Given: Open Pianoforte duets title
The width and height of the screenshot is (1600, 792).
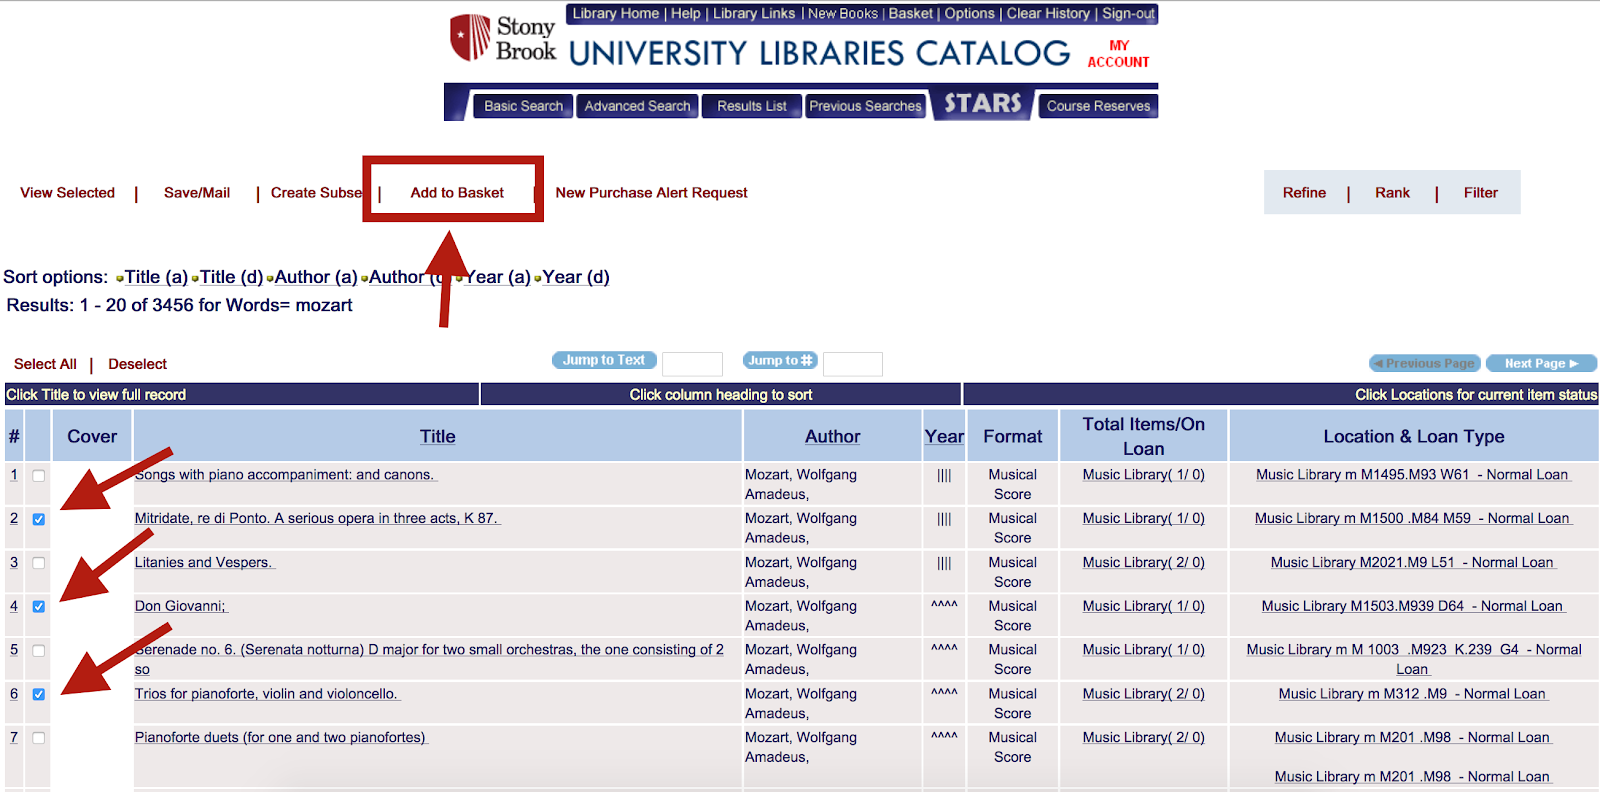Looking at the screenshot, I should point(281,738).
